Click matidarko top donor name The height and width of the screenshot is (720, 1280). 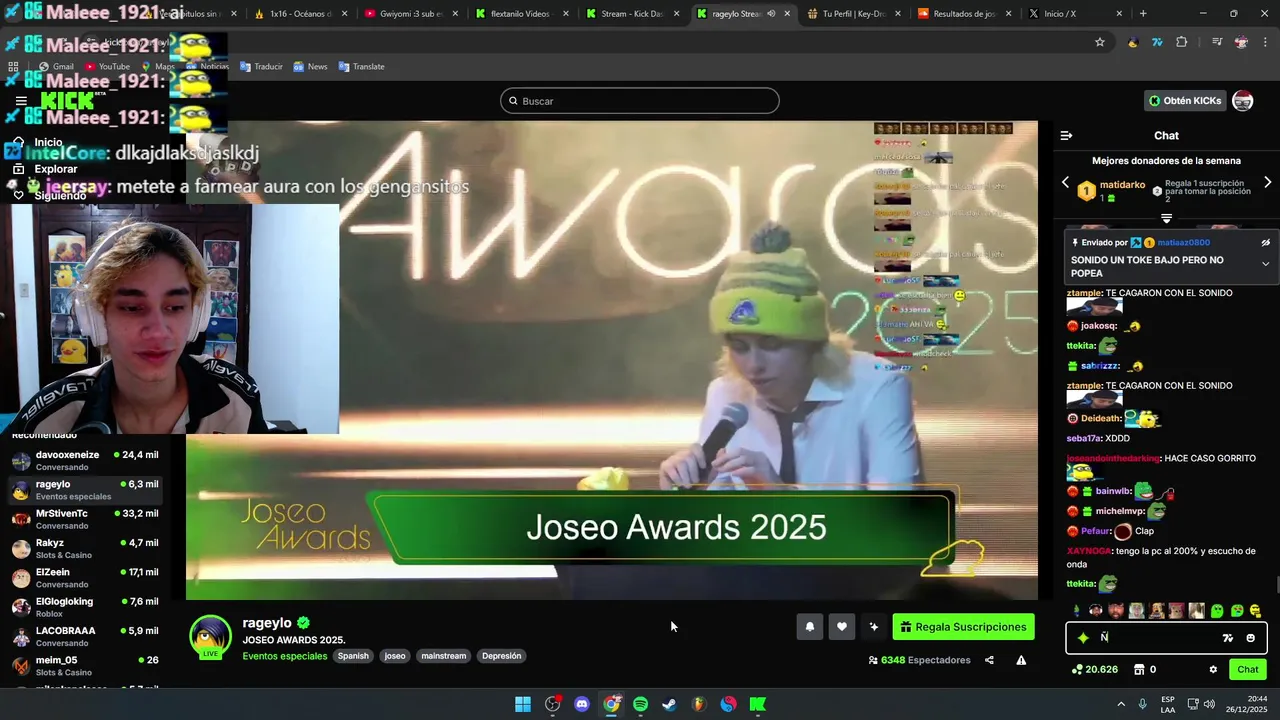[1122, 185]
